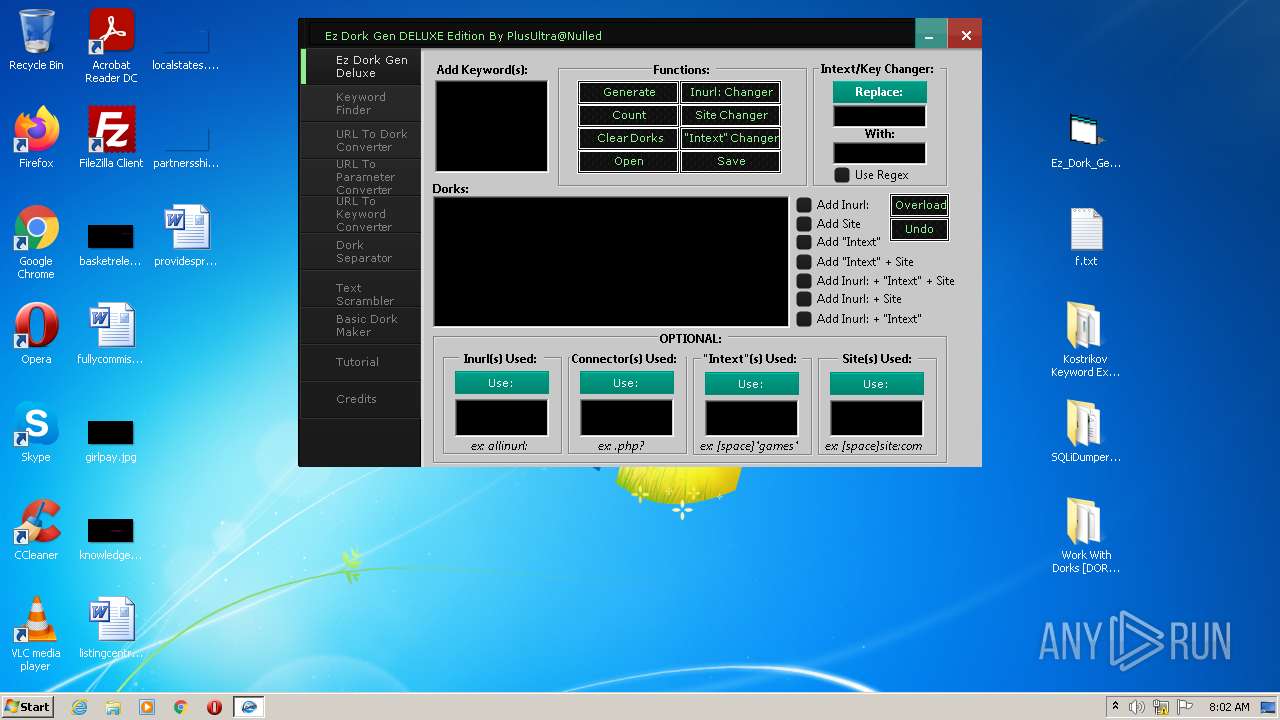Screen dimensions: 1280x720
Task: Focus the With: replacement input field
Action: click(880, 153)
